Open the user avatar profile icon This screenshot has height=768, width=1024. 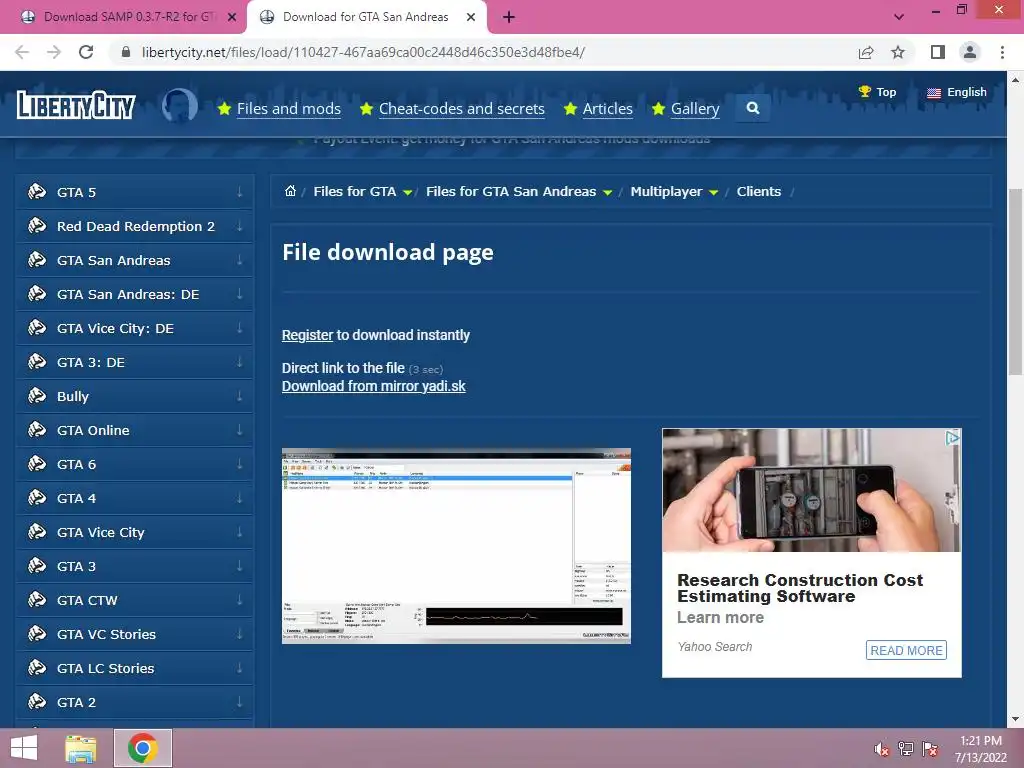coord(180,106)
